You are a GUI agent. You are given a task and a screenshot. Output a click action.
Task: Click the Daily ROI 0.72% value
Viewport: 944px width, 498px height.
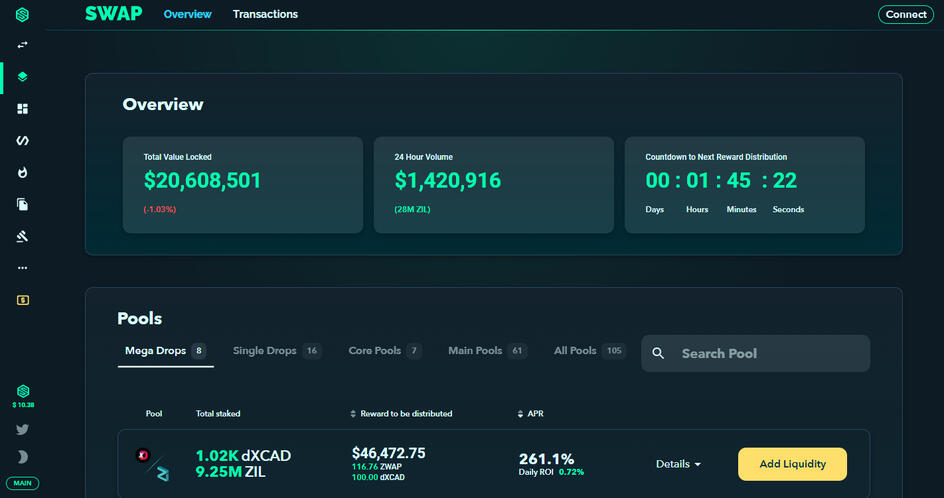pyautogui.click(x=551, y=472)
